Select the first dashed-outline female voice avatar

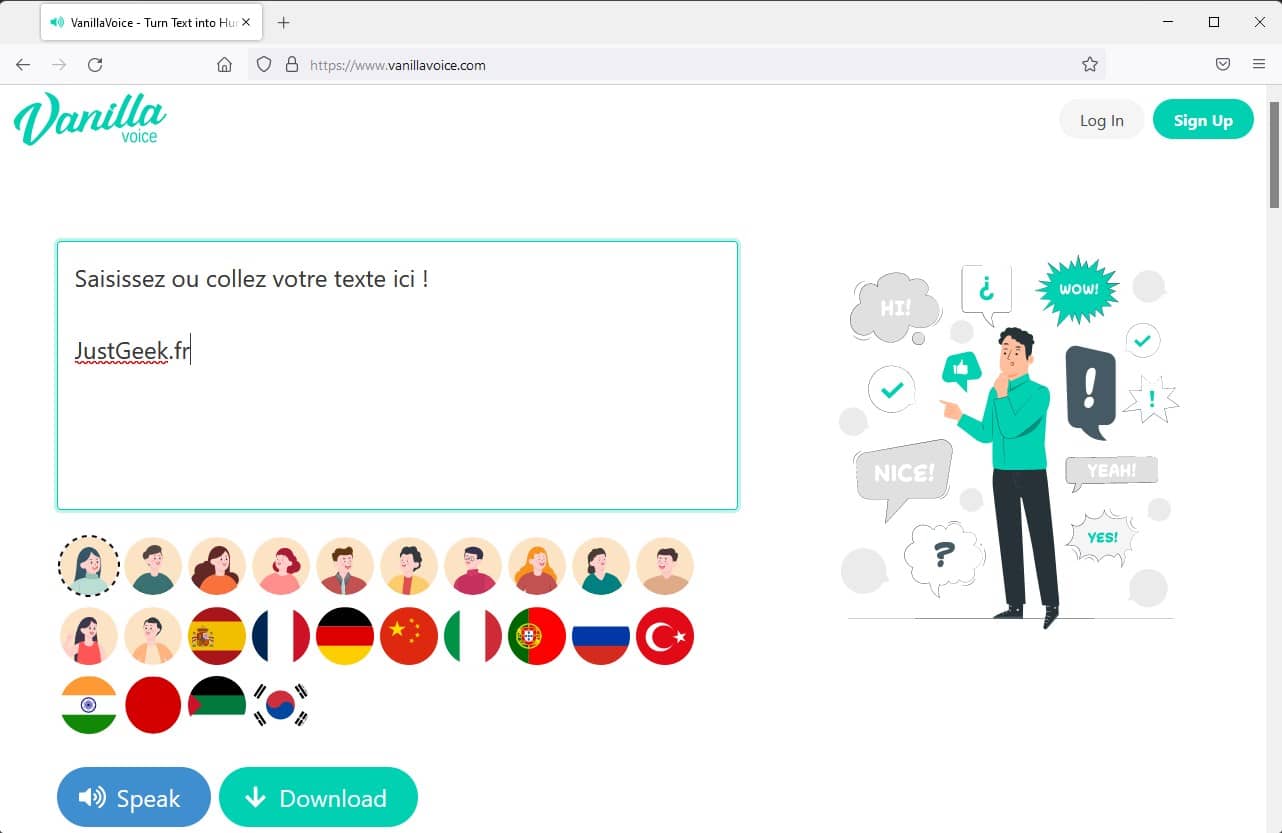click(89, 566)
